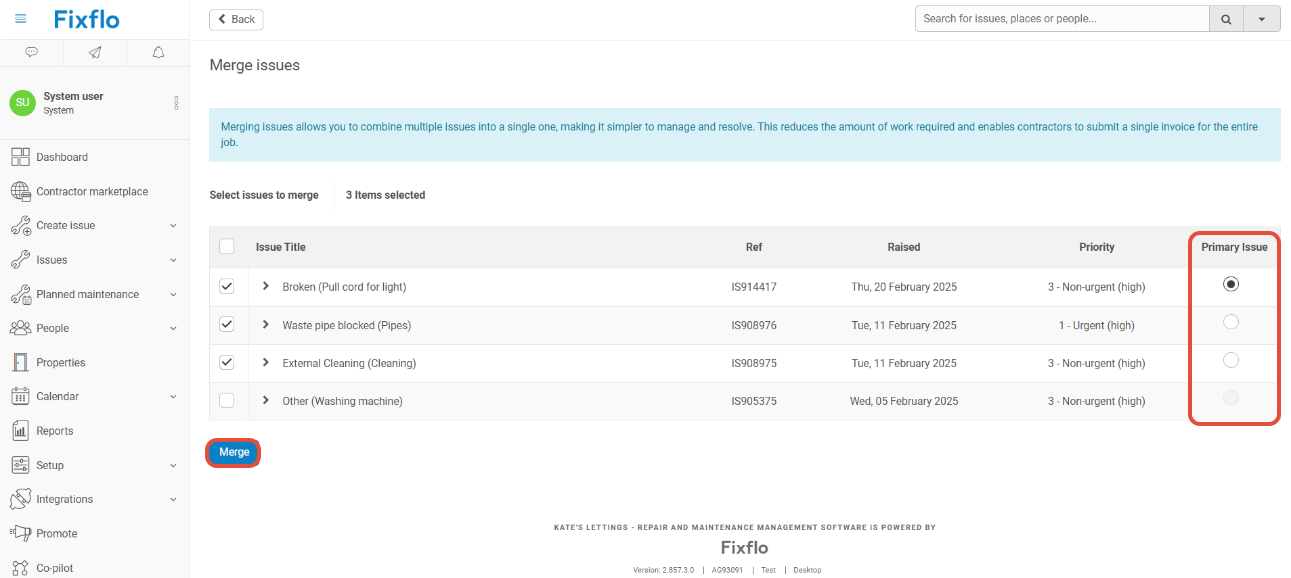The height and width of the screenshot is (578, 1291).
Task: Click the Co-pilot icon
Action: (20, 568)
